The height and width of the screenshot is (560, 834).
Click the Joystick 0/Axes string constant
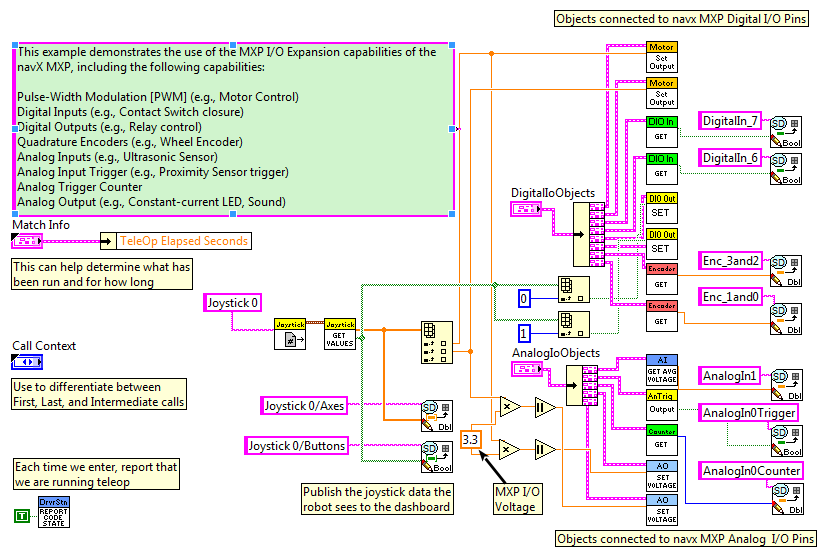(304, 406)
